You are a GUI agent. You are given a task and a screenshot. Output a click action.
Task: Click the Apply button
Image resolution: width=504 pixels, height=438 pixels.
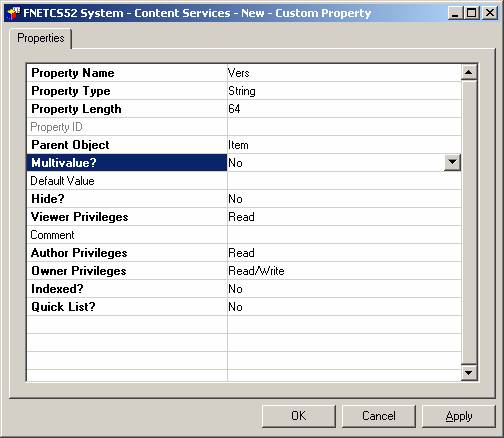459,416
